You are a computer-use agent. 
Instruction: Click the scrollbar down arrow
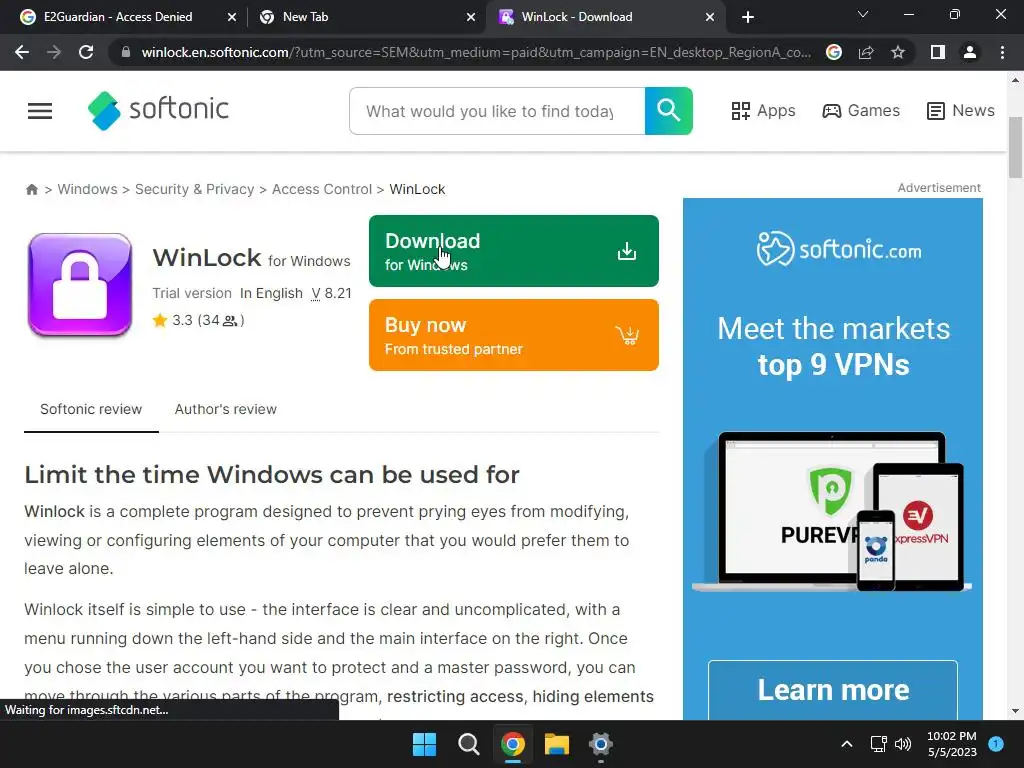tap(1015, 711)
